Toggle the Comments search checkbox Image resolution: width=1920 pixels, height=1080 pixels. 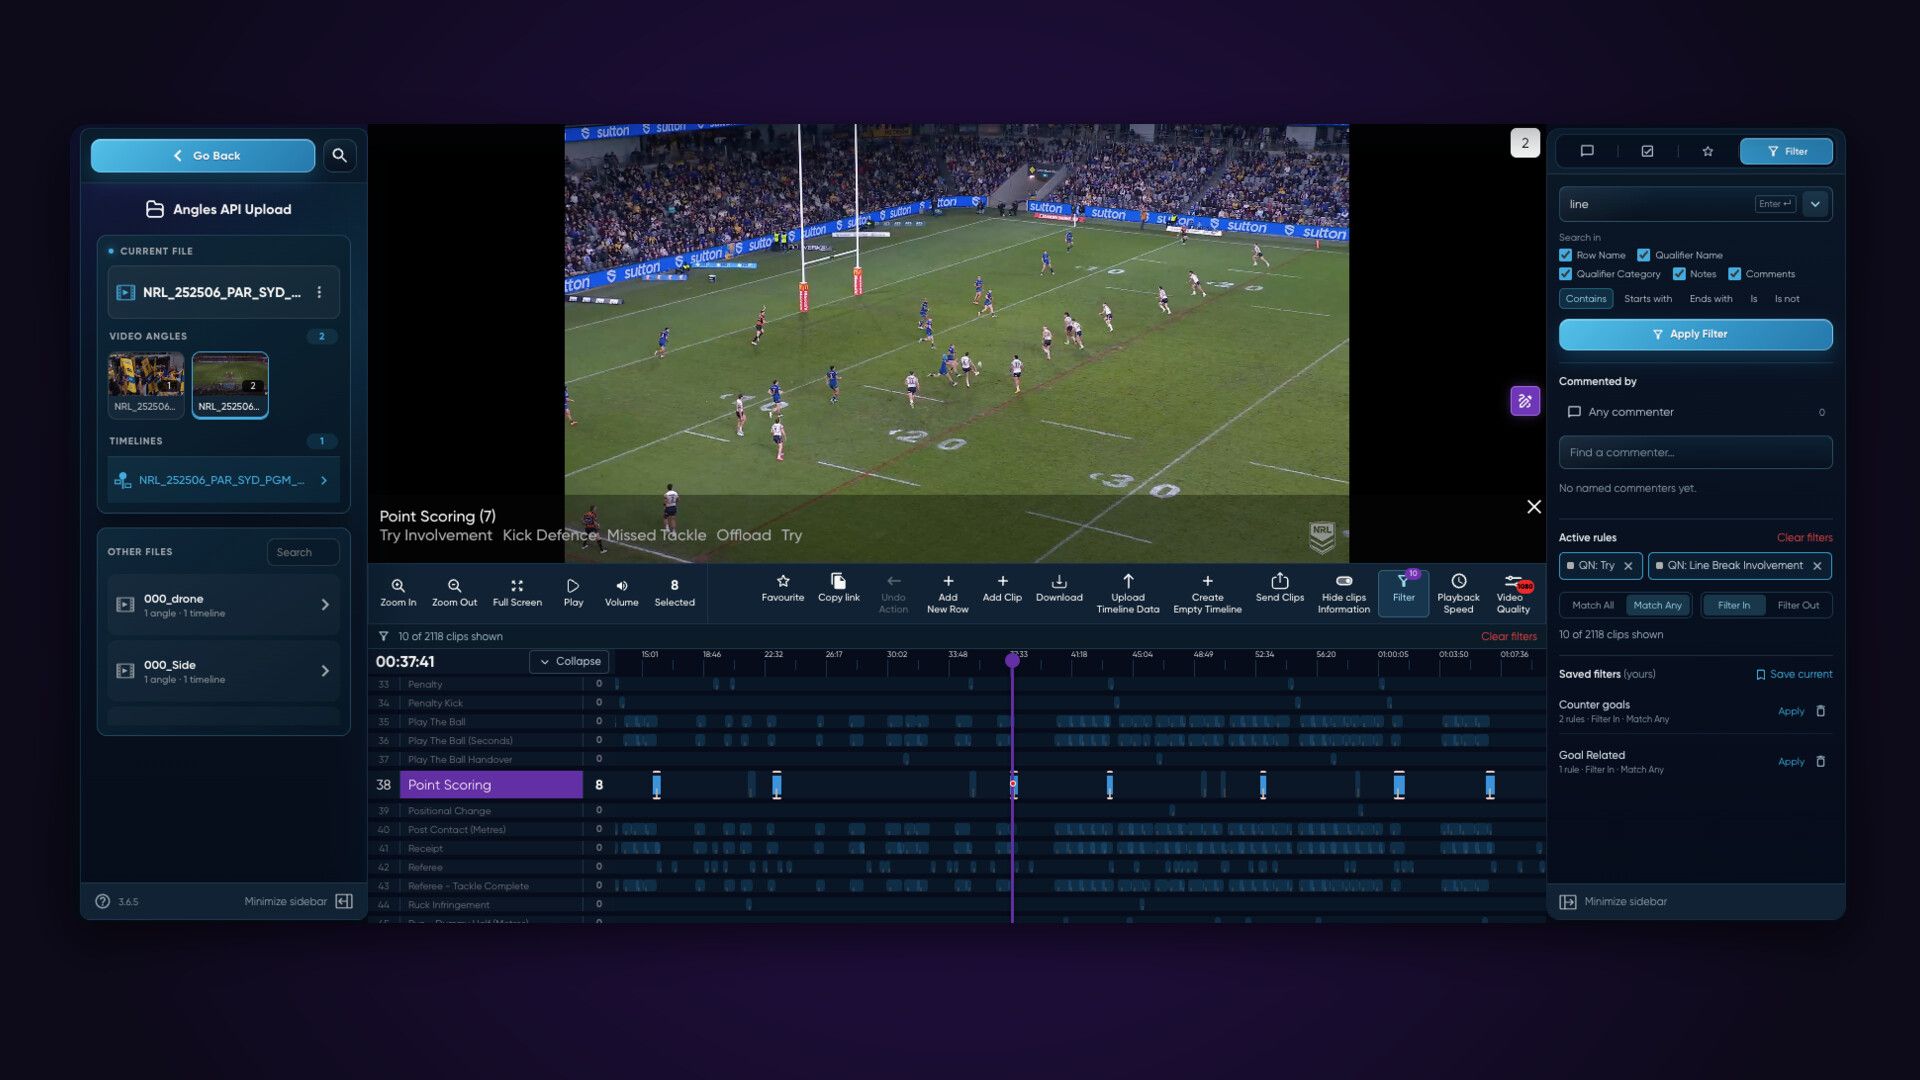click(x=1735, y=274)
